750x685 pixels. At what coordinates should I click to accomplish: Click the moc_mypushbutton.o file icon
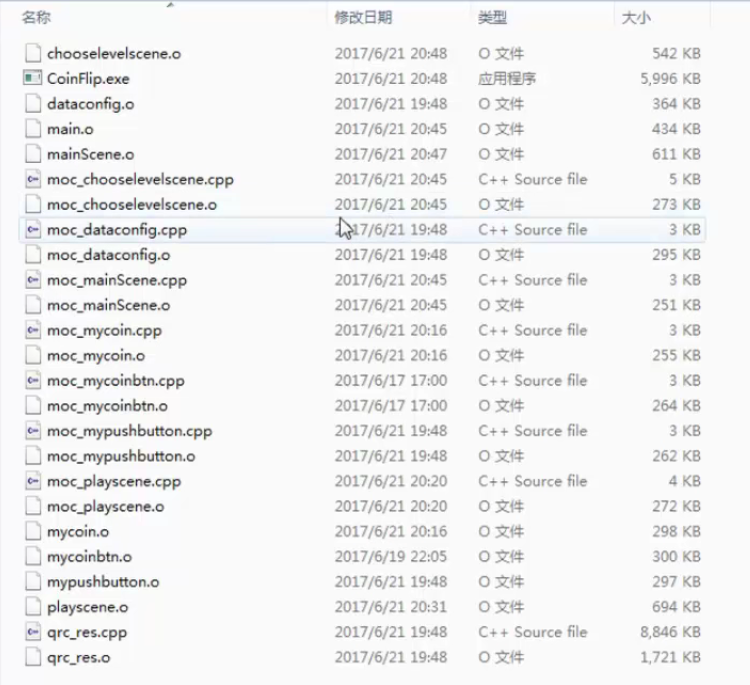(x=33, y=456)
